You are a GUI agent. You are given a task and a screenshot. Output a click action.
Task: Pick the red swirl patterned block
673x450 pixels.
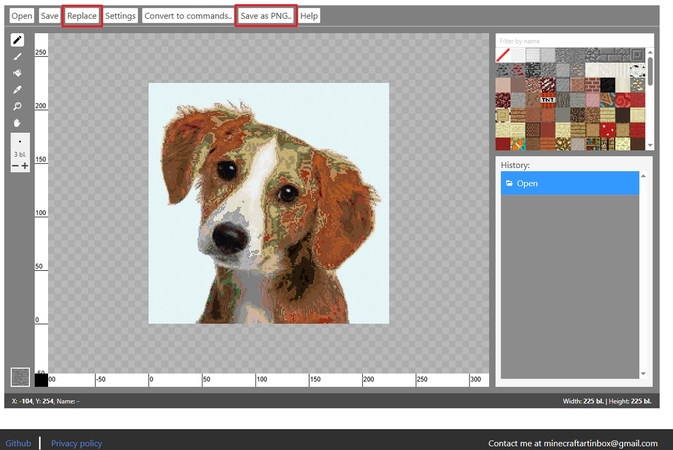[x=623, y=100]
